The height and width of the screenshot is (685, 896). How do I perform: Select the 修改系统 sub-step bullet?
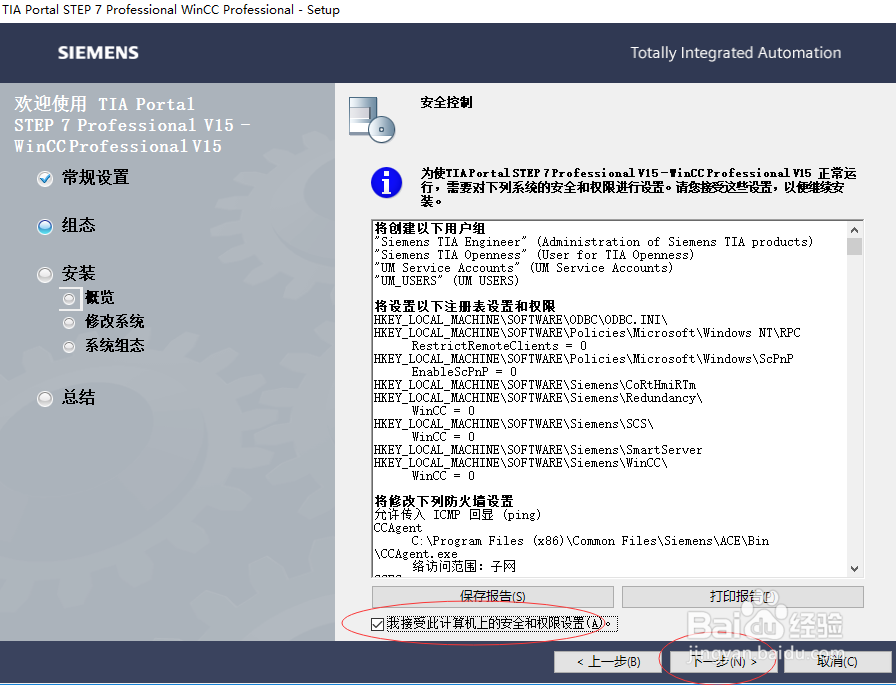(x=69, y=323)
